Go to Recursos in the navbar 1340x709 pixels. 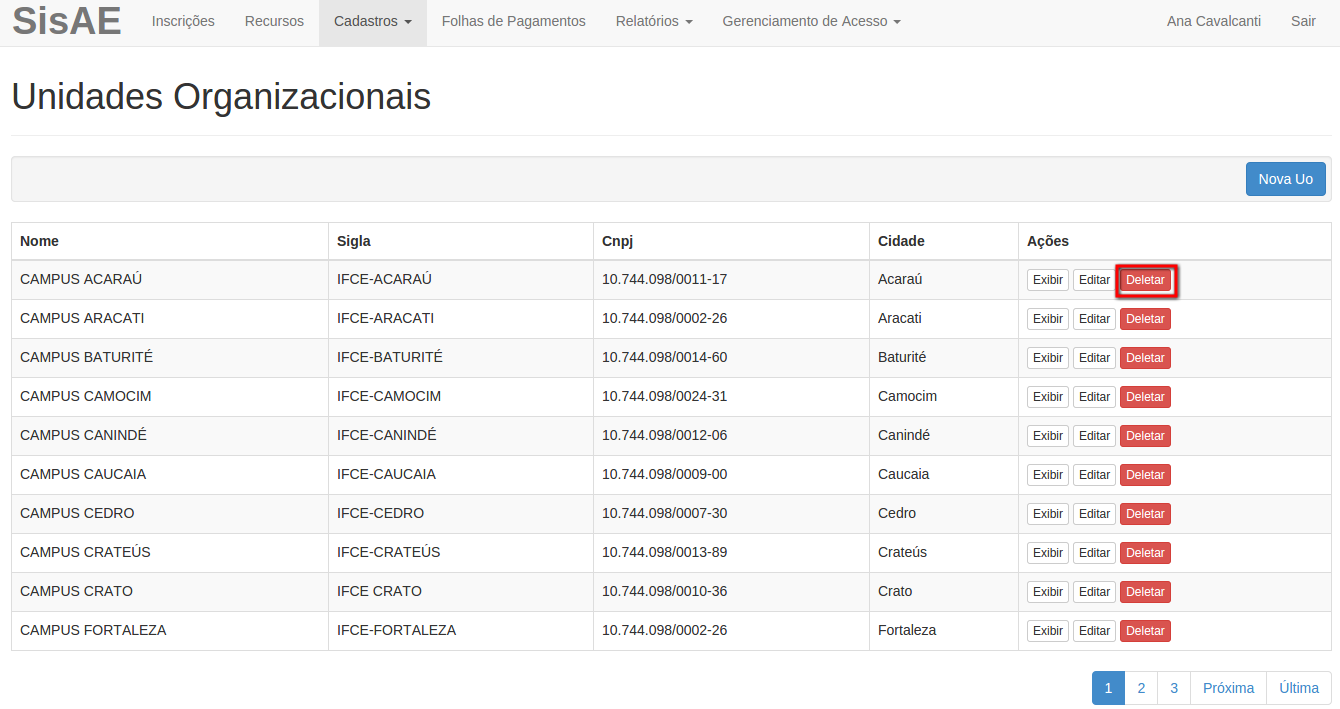coord(274,21)
